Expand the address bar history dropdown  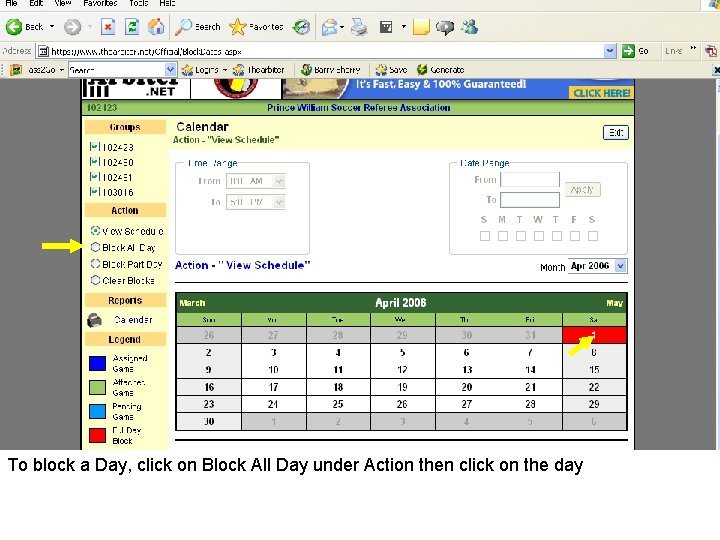tap(609, 51)
